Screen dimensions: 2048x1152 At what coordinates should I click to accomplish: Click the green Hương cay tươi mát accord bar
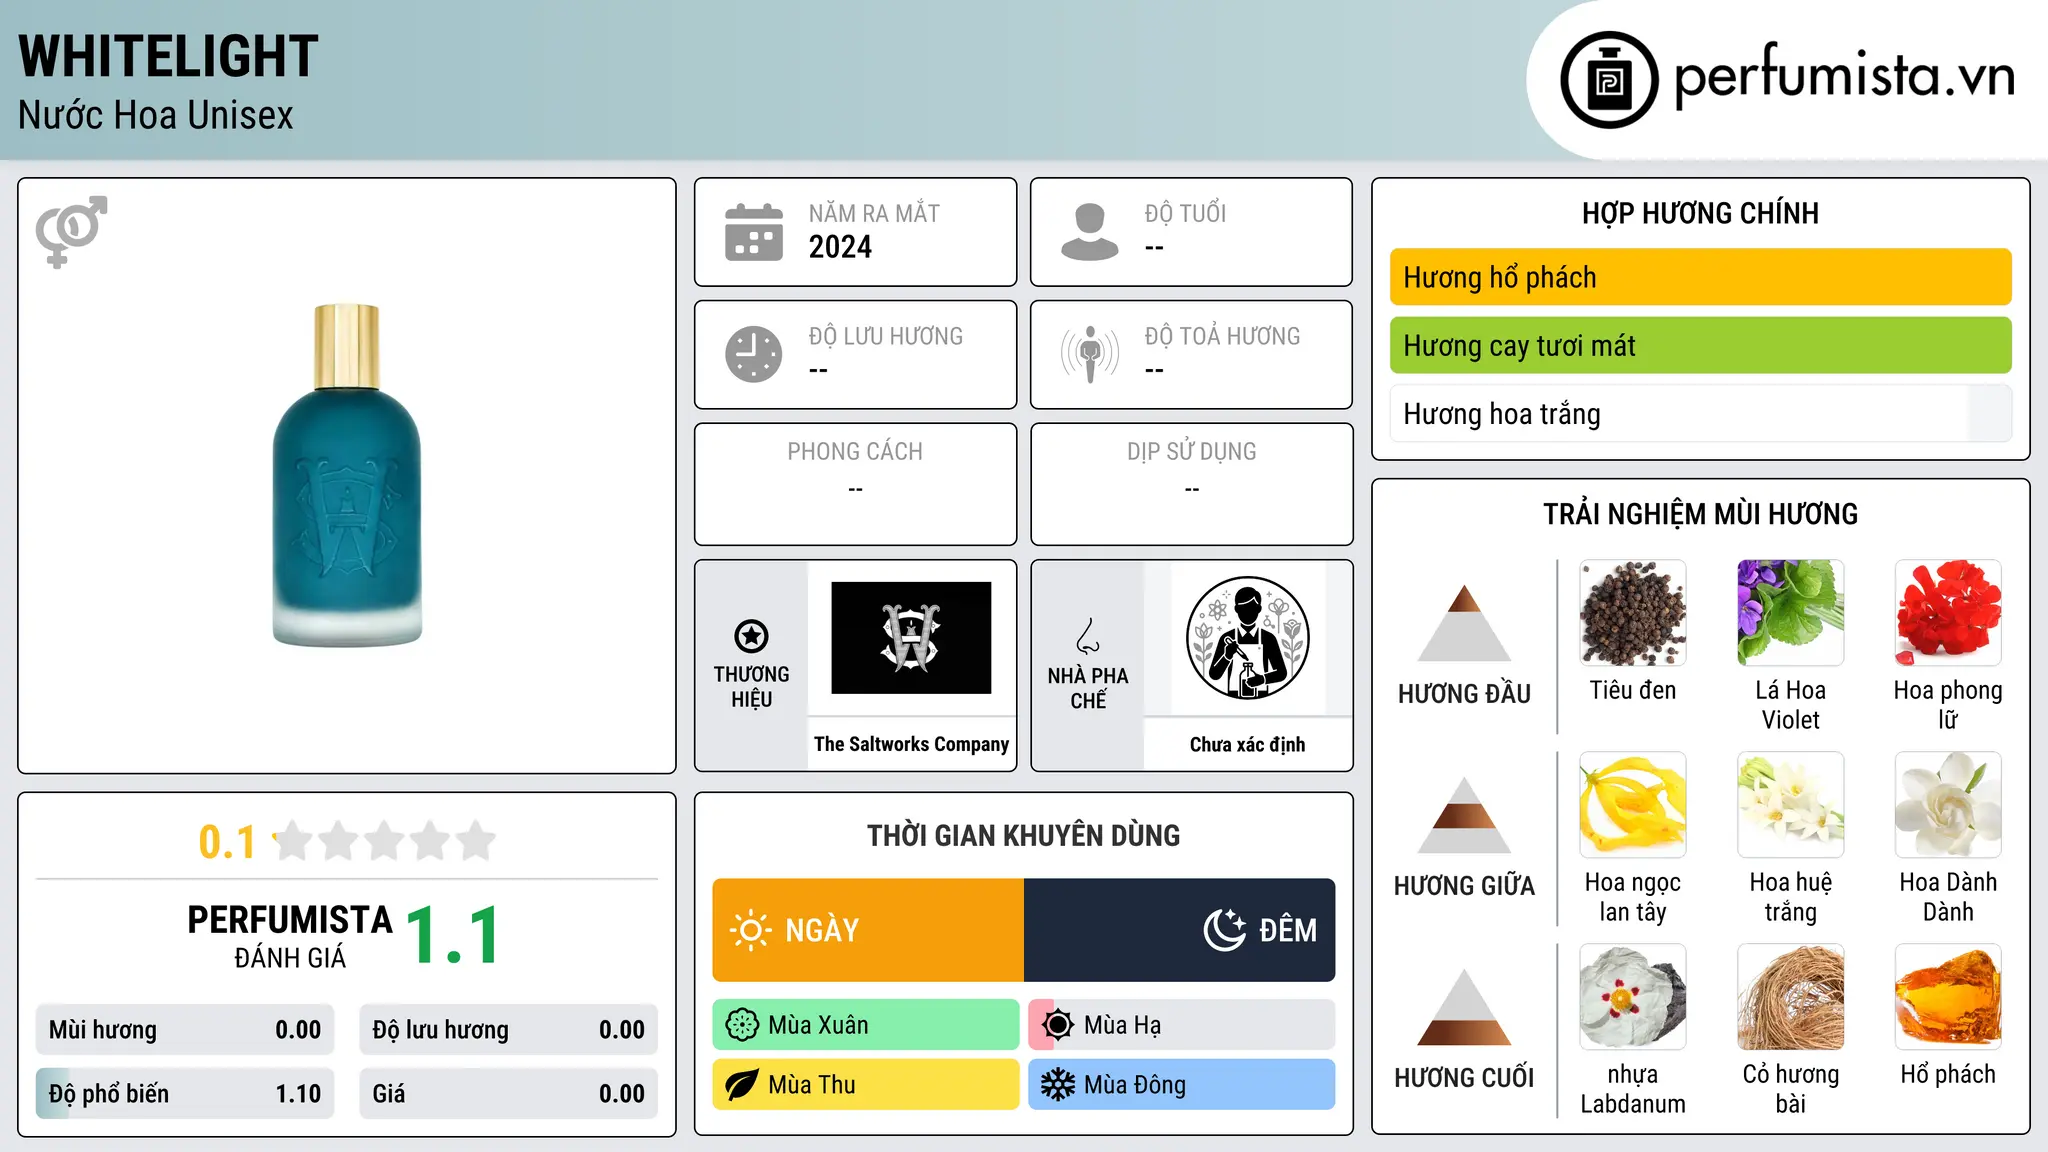(x=1700, y=345)
